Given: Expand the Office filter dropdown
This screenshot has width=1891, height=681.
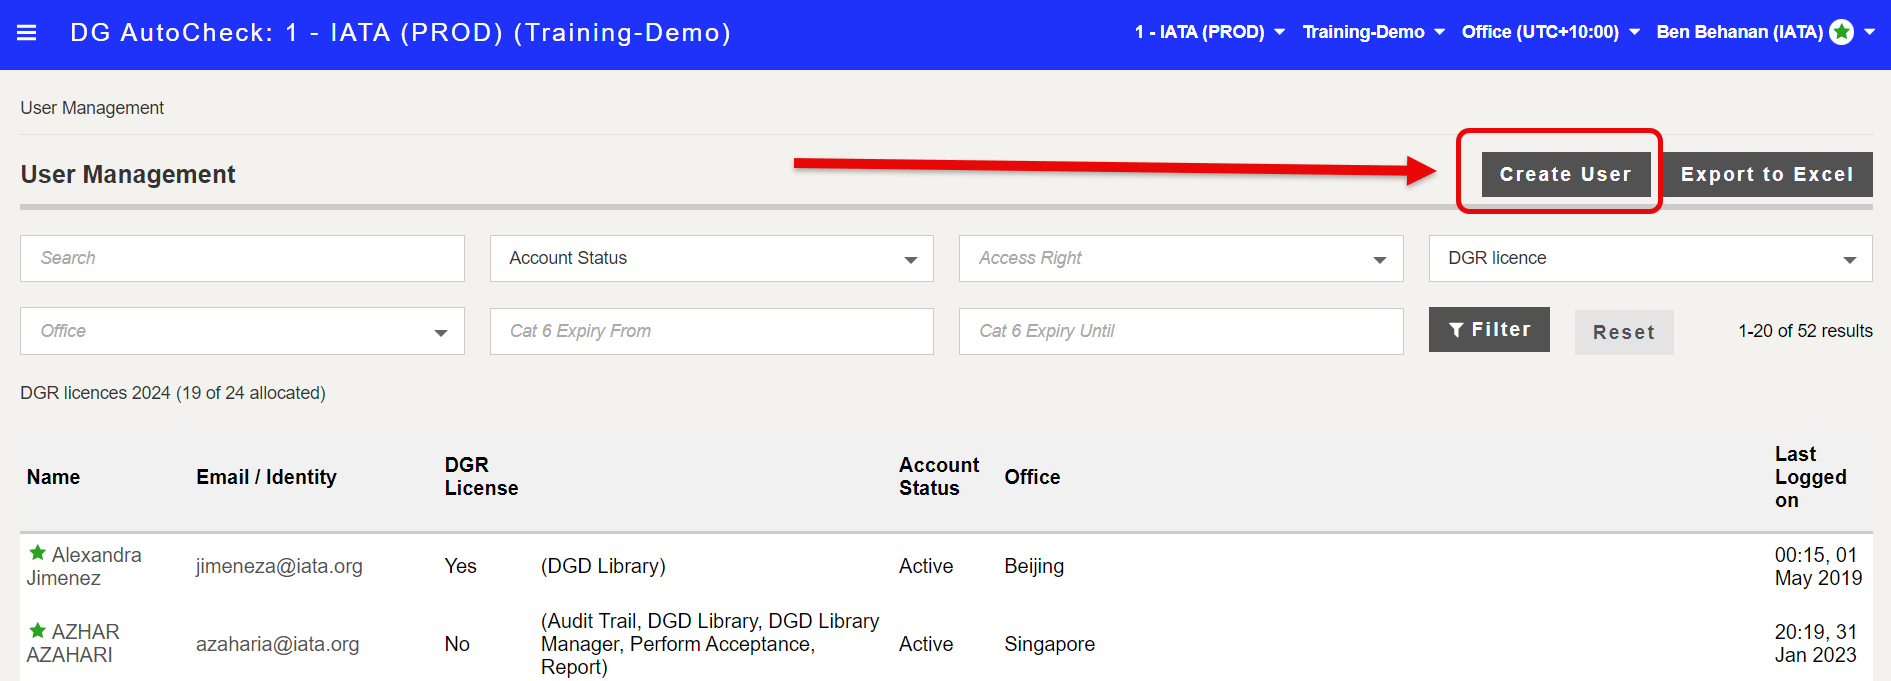Looking at the screenshot, I should click(x=242, y=331).
